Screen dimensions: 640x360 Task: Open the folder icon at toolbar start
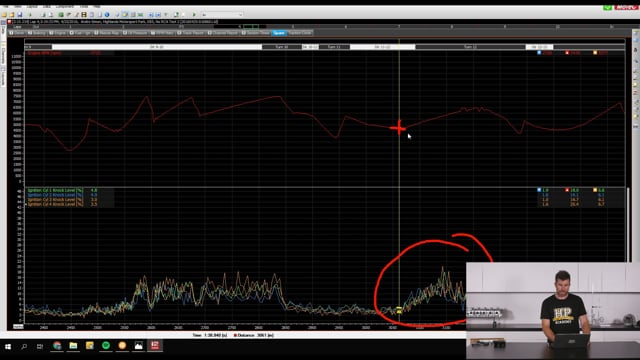(4, 15)
